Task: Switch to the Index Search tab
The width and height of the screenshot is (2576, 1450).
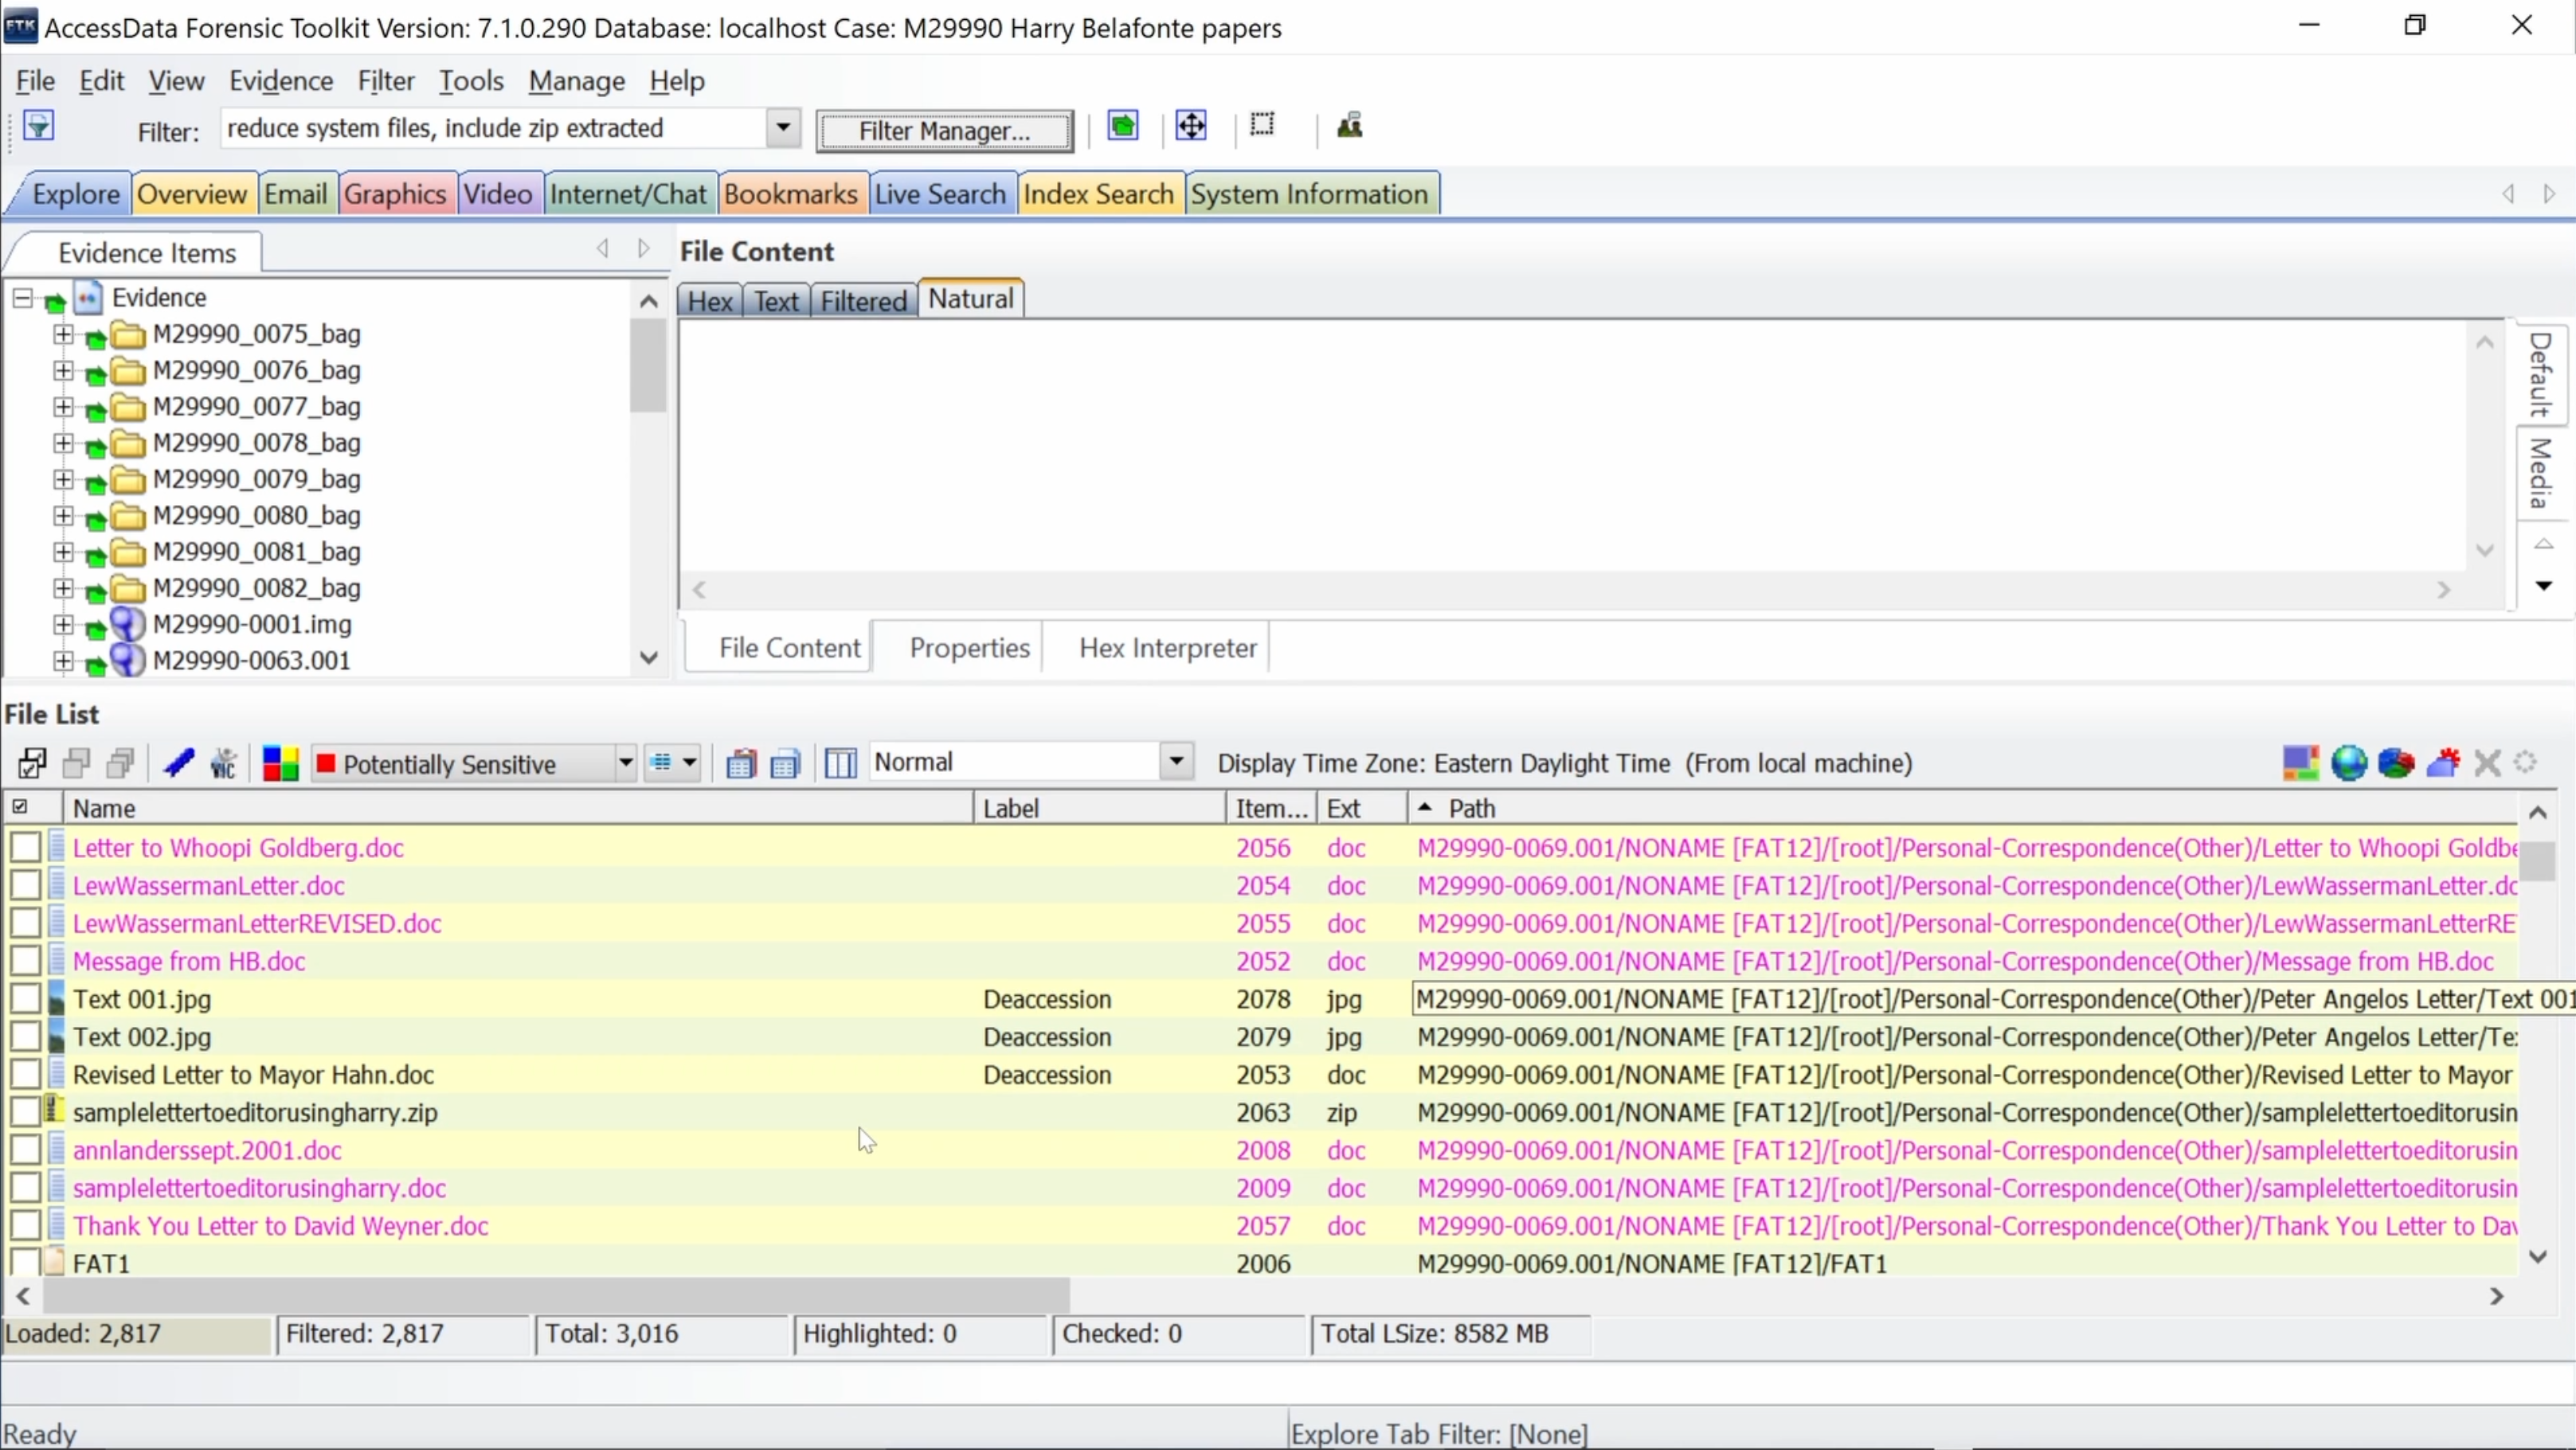Action: pyautogui.click(x=1098, y=194)
